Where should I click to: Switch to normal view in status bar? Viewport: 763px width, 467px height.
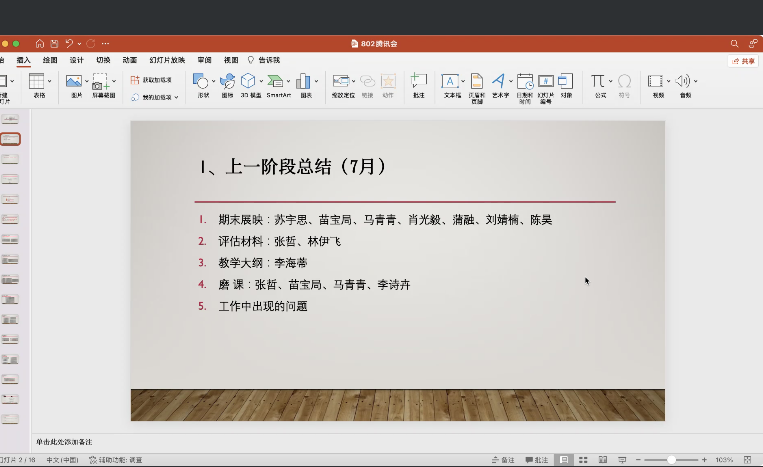[x=565, y=459]
